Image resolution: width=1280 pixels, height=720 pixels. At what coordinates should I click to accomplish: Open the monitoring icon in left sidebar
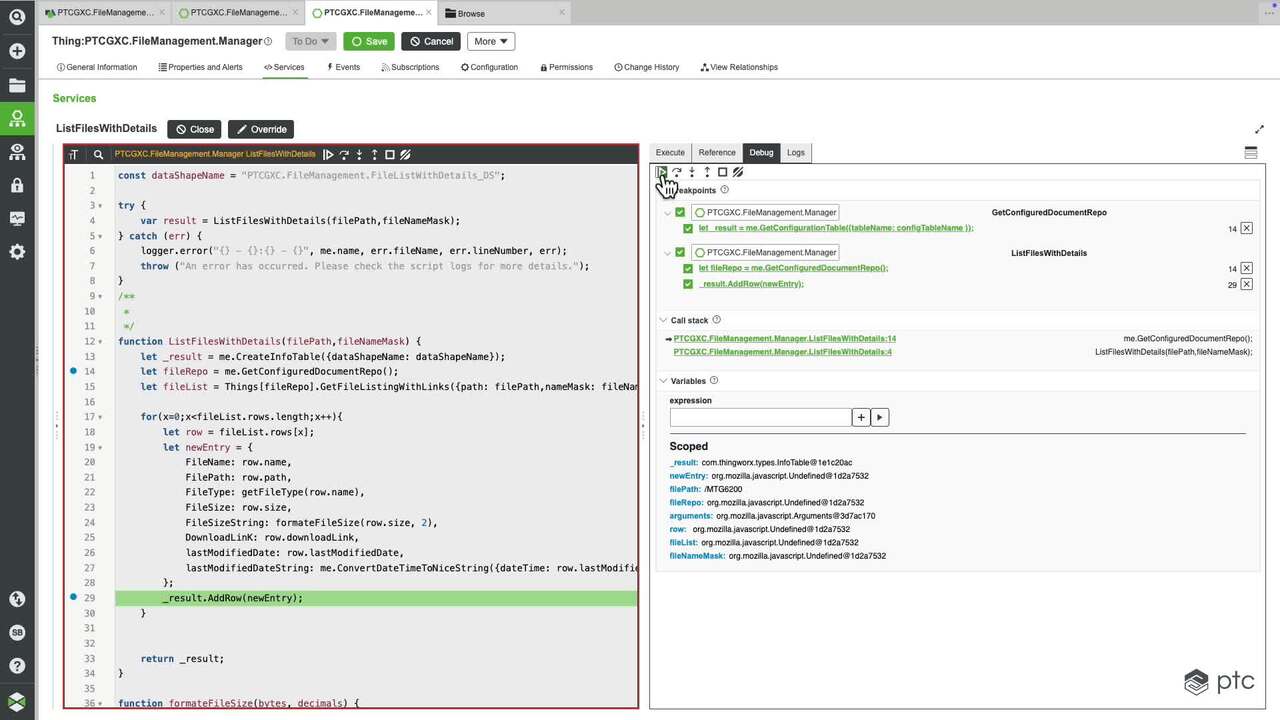[x=17, y=219]
